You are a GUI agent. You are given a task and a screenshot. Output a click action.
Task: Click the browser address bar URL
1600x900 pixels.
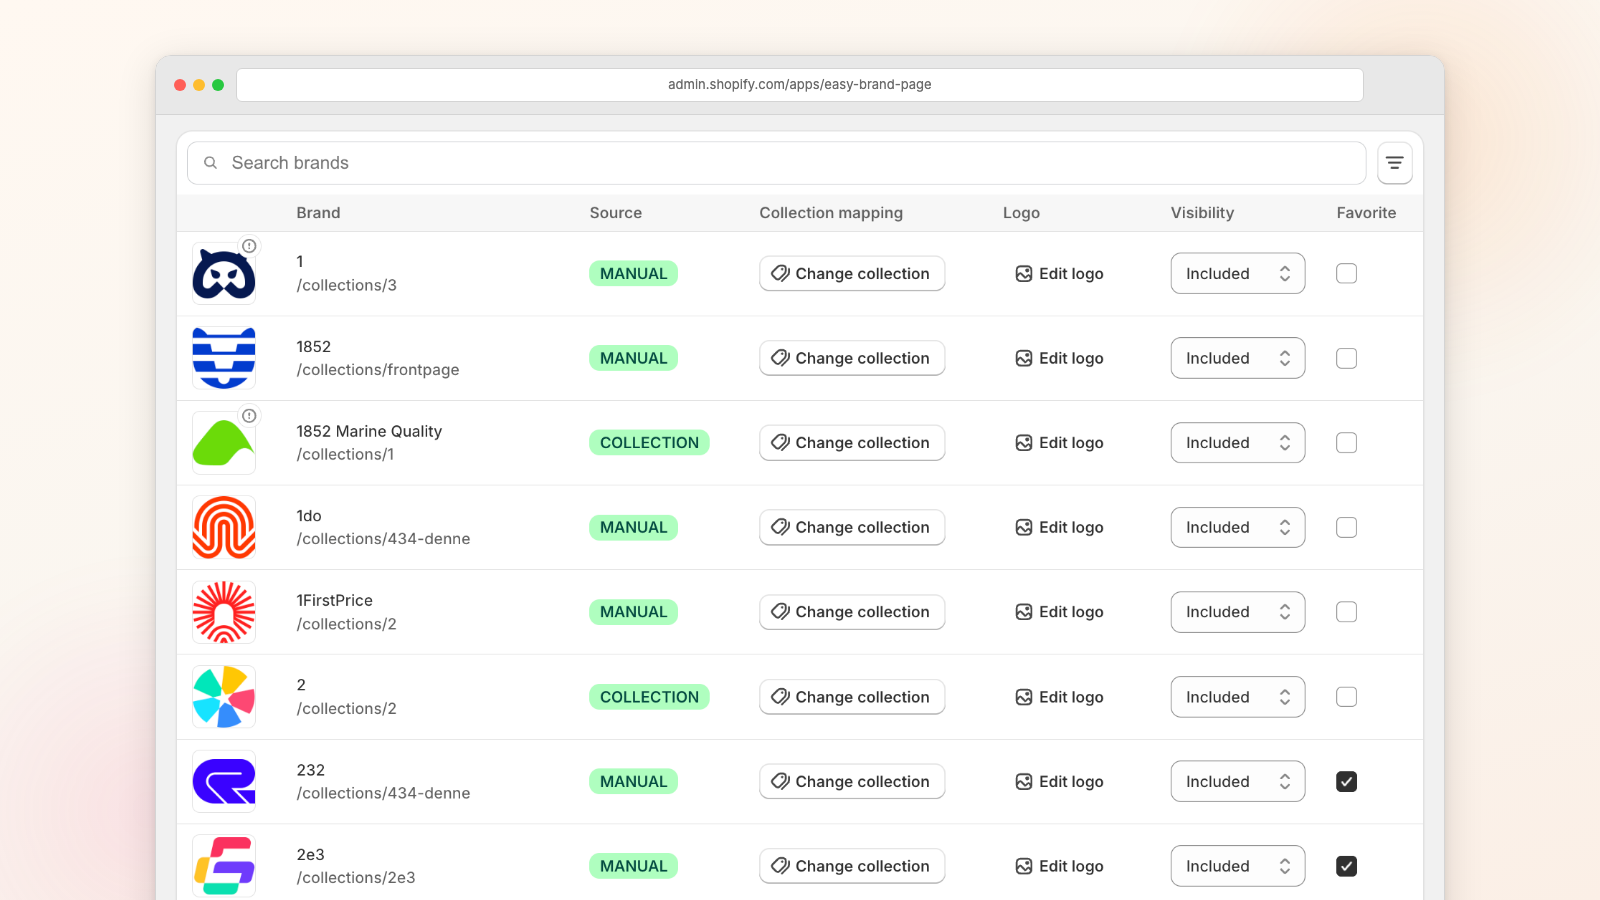coord(800,85)
